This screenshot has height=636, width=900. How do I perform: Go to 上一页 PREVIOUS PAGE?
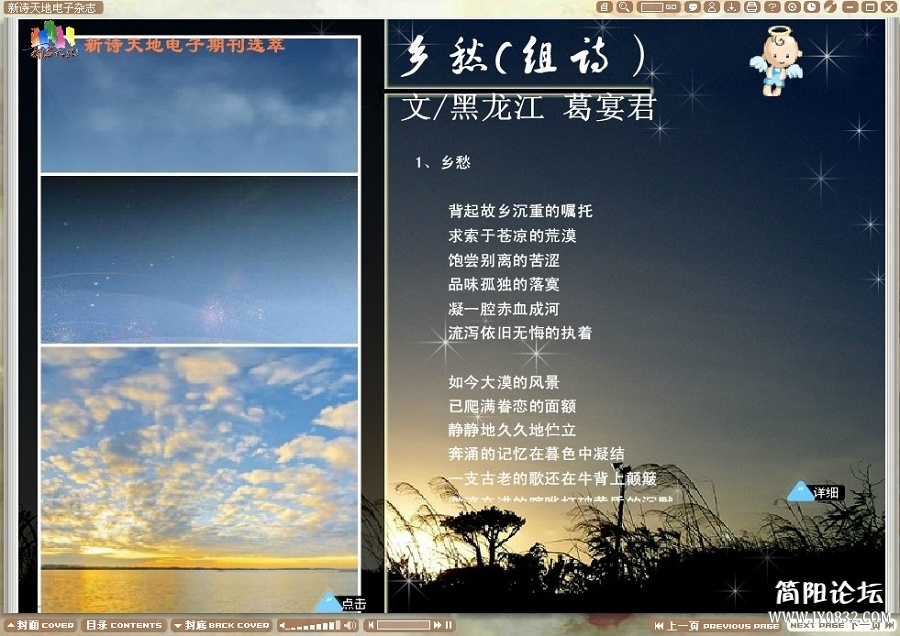(x=716, y=626)
